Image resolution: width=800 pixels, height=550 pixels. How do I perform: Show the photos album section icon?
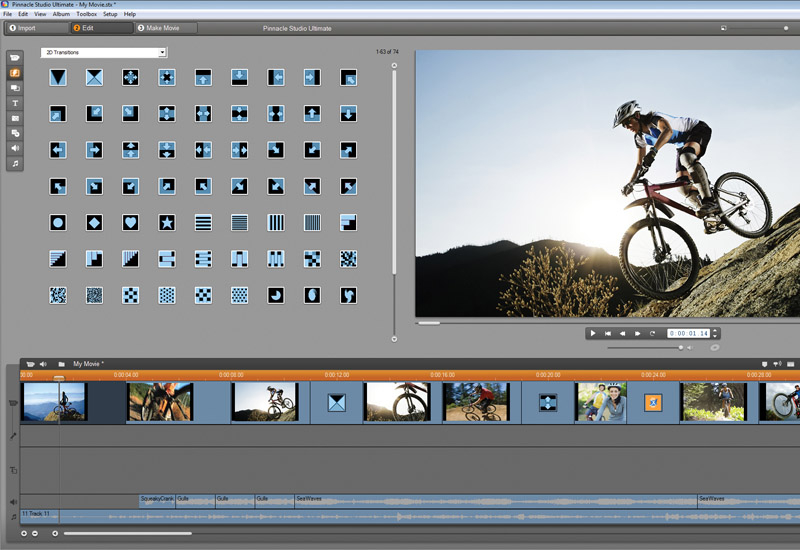(15, 118)
